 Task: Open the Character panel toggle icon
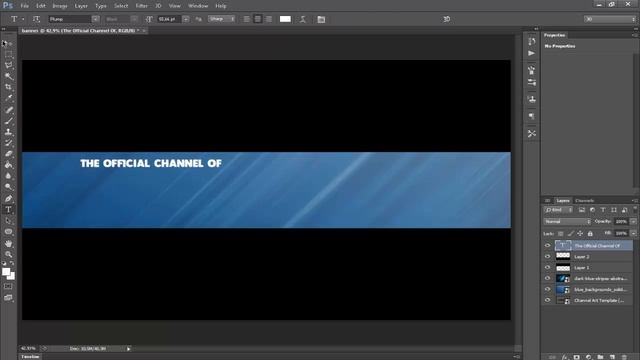pos(321,19)
